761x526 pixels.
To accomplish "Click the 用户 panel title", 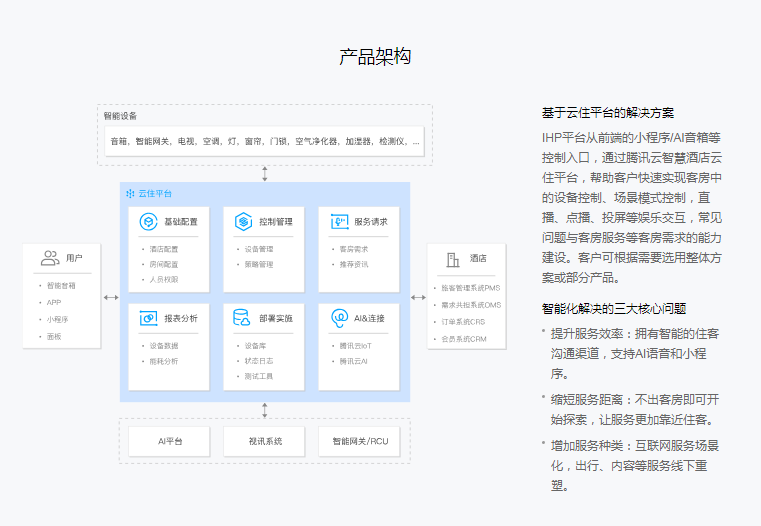I will [74, 258].
